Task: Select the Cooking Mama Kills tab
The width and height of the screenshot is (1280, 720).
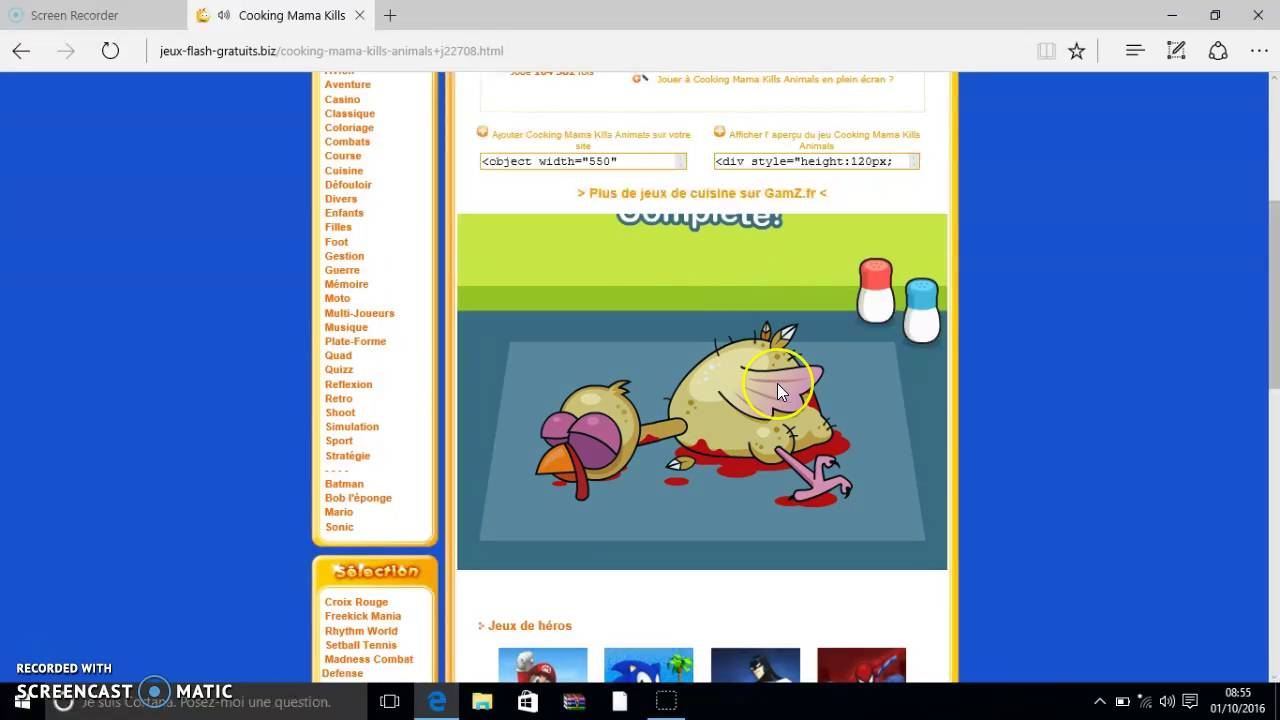Action: pos(280,15)
